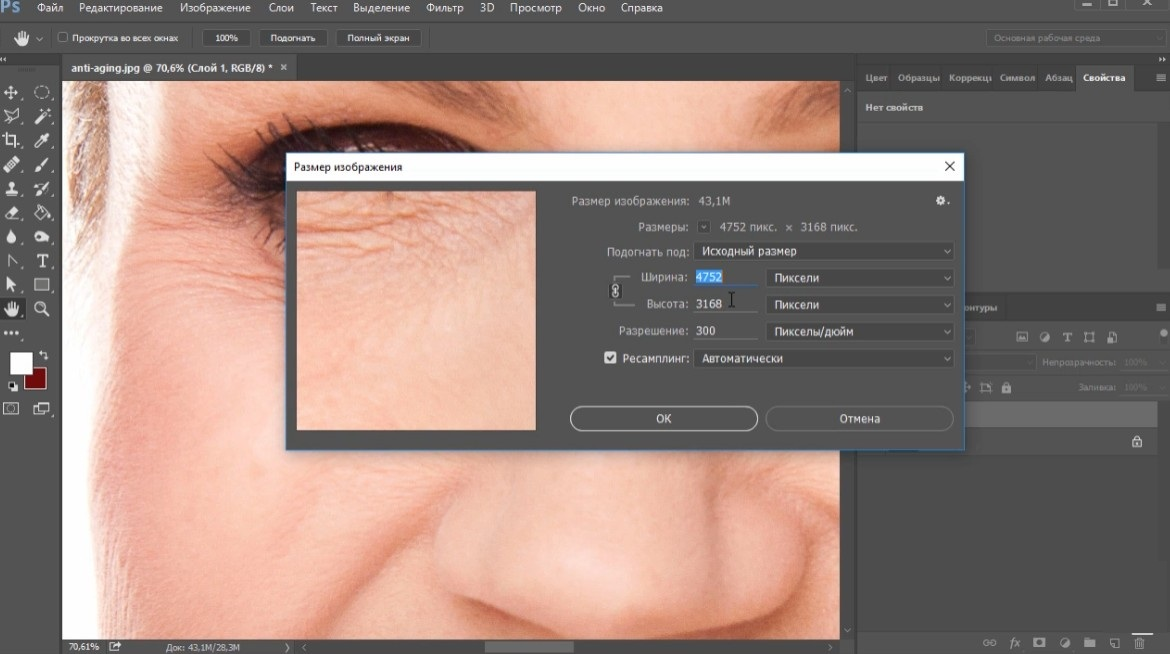Screen dimensions: 1170x654
Task: Add a layer mask icon
Action: pos(1039,642)
